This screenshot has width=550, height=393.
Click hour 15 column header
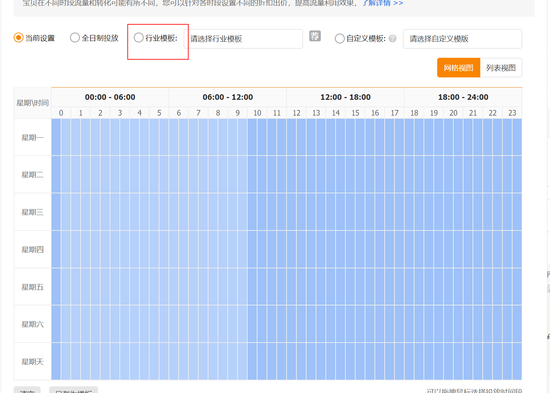[x=356, y=113]
